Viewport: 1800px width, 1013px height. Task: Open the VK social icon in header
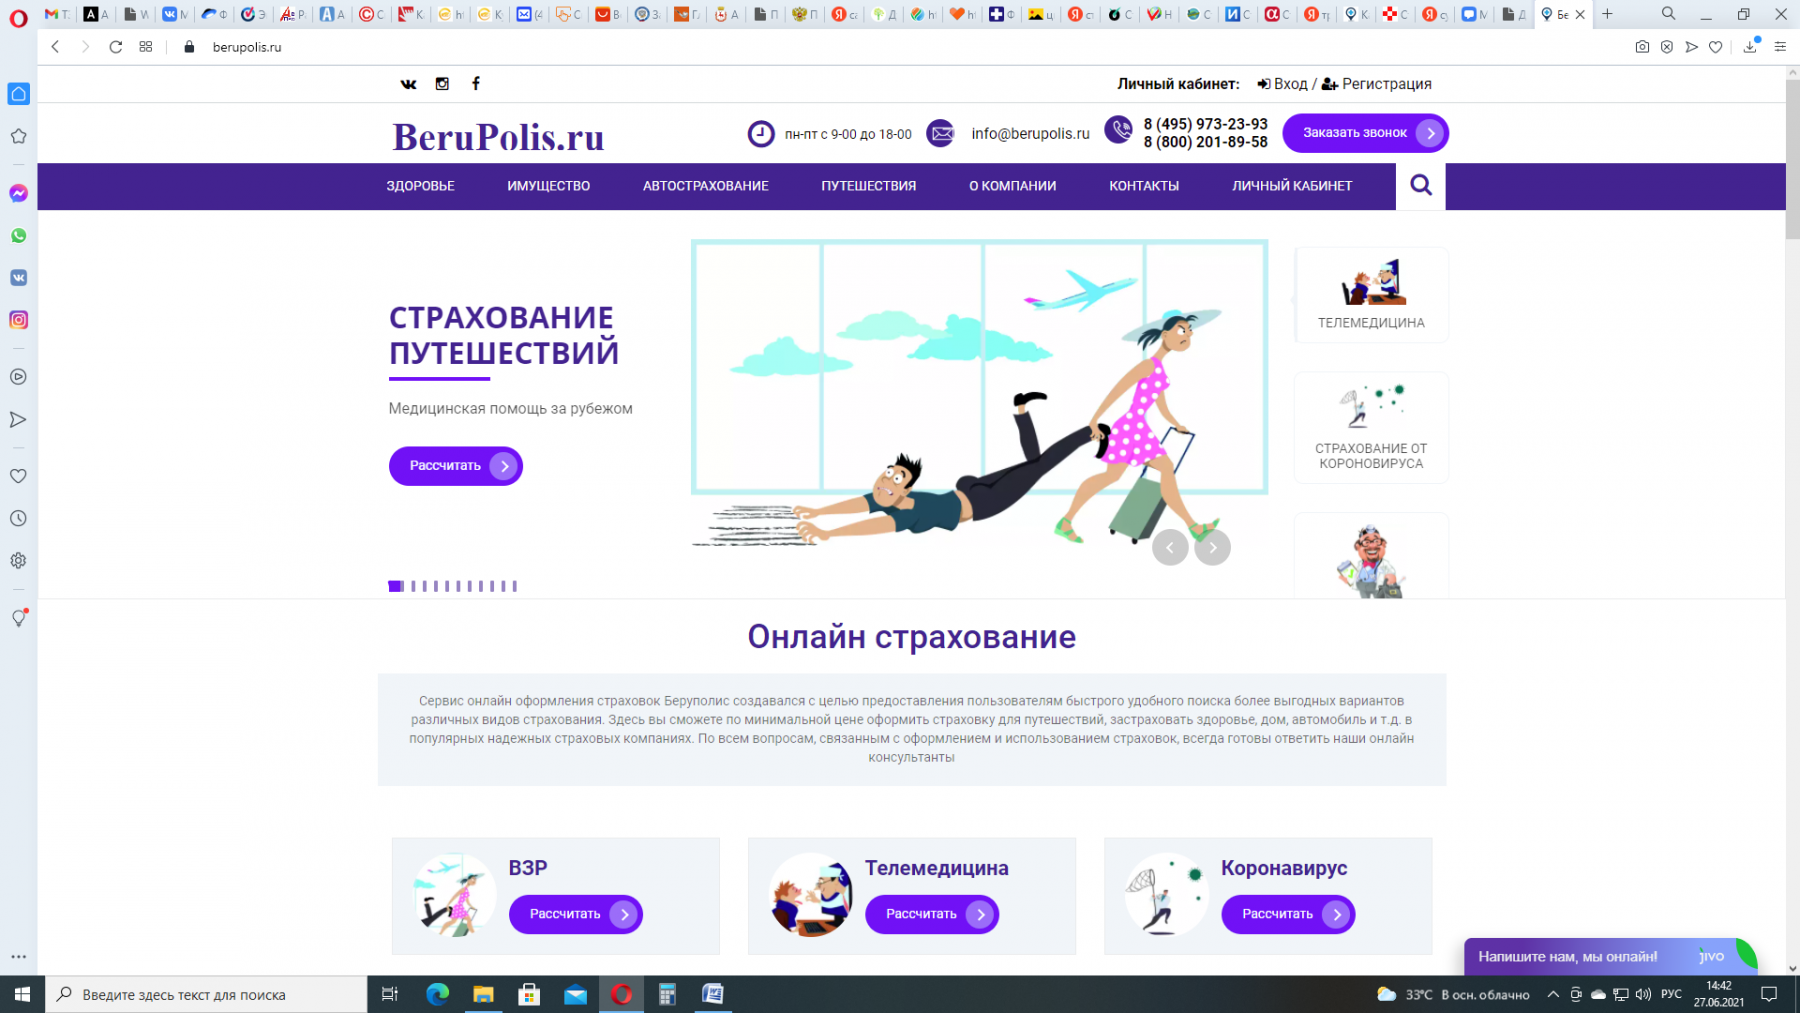pos(408,84)
